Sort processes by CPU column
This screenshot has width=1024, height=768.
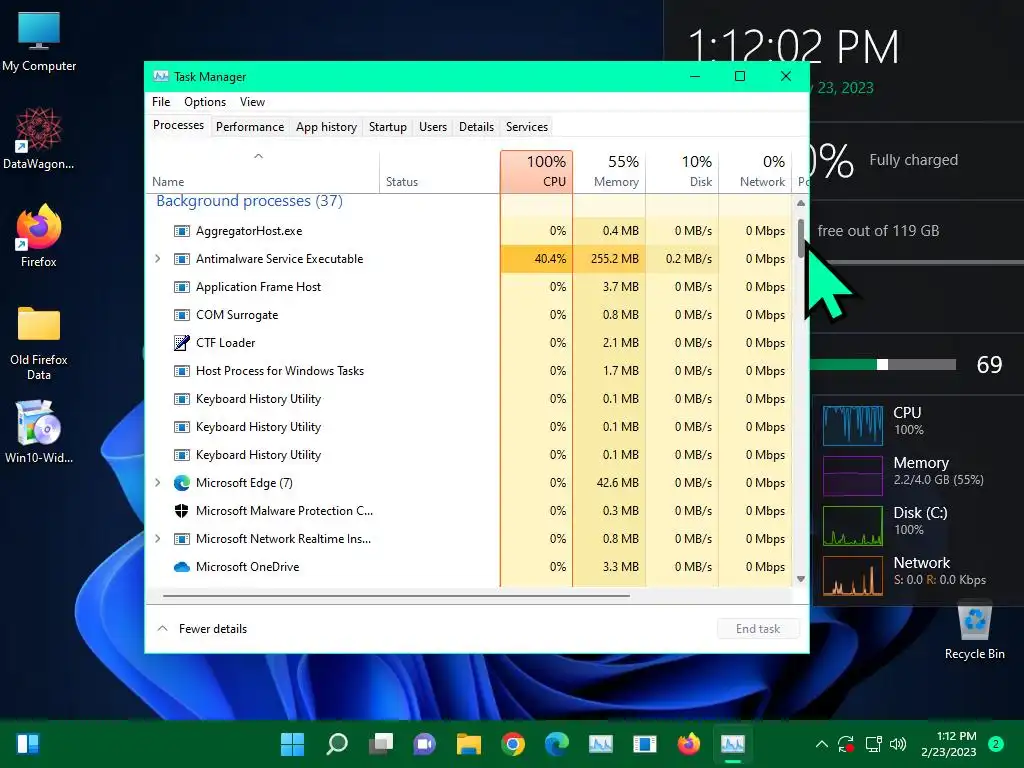(x=536, y=172)
